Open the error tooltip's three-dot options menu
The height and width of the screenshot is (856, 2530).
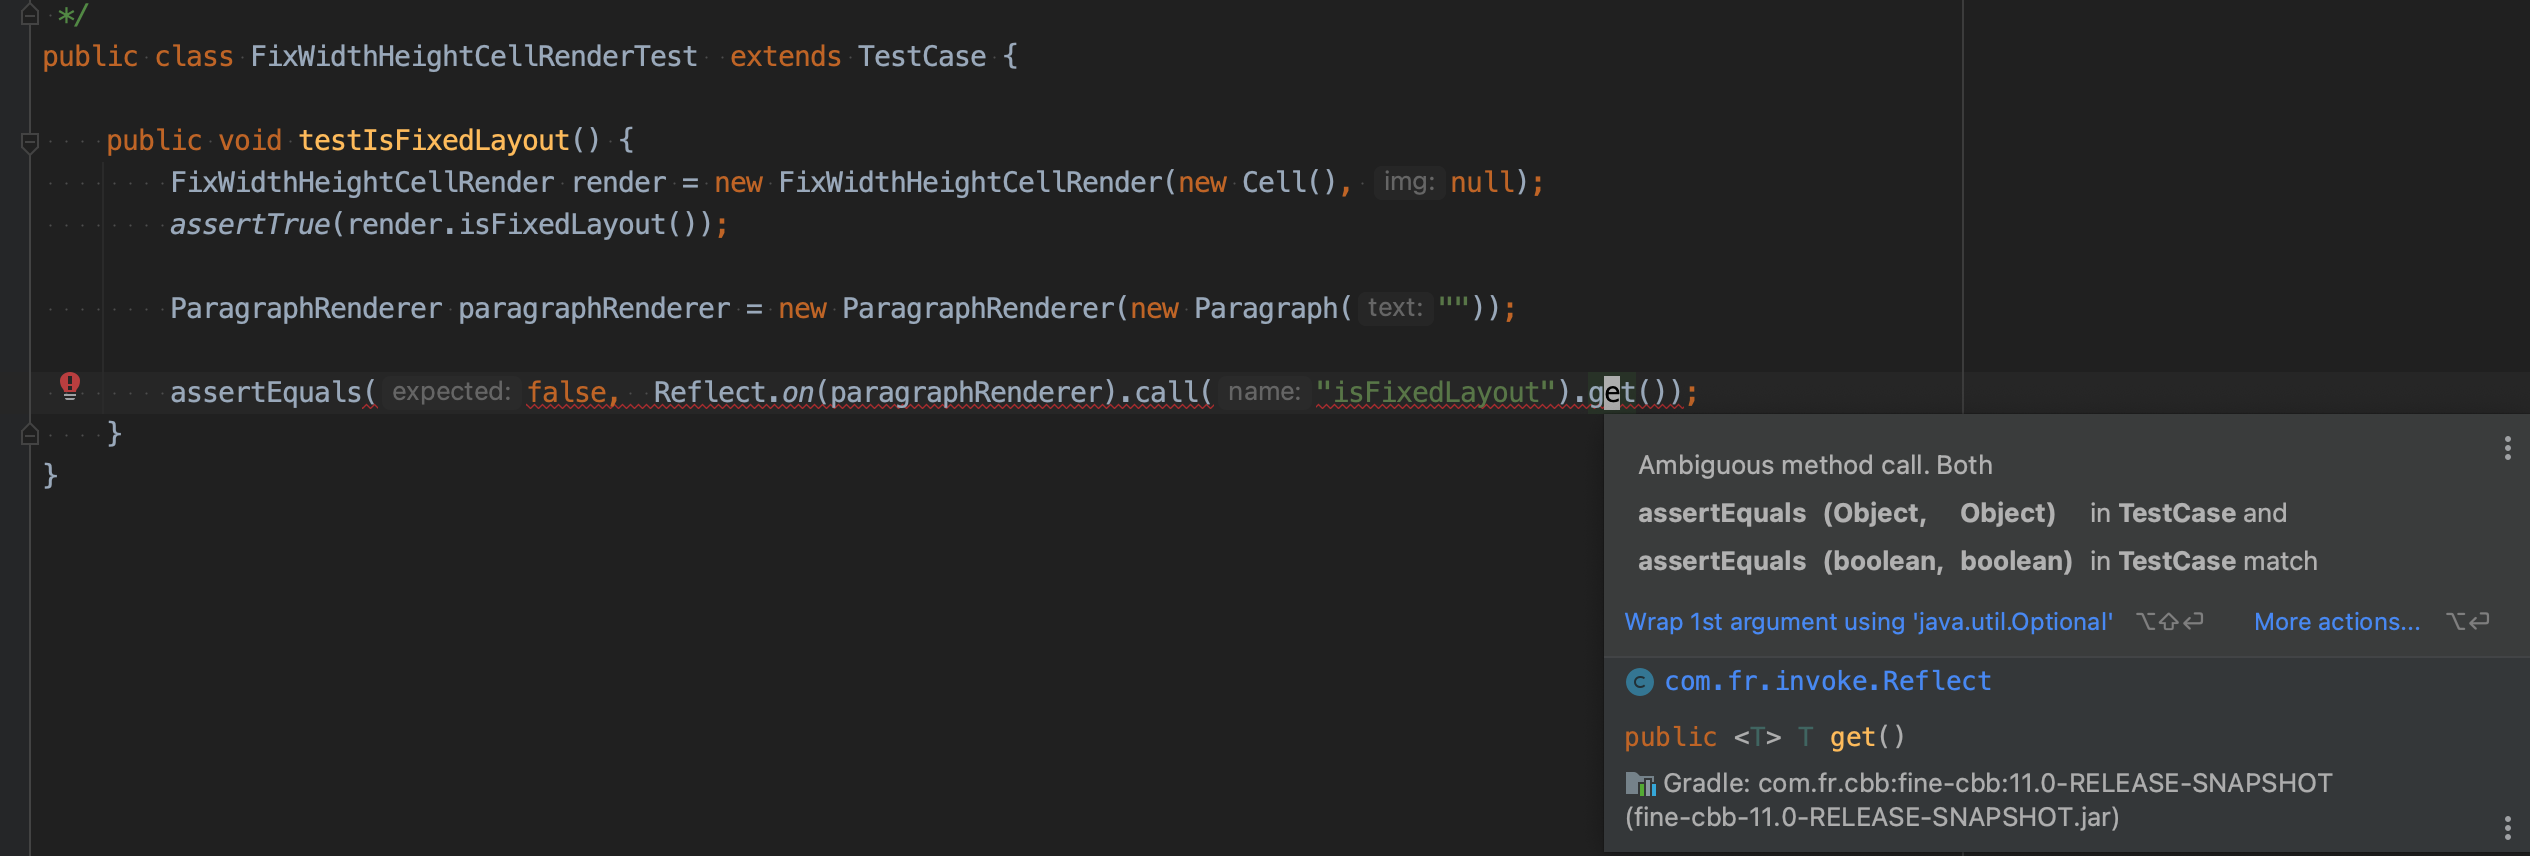coord(2507,448)
